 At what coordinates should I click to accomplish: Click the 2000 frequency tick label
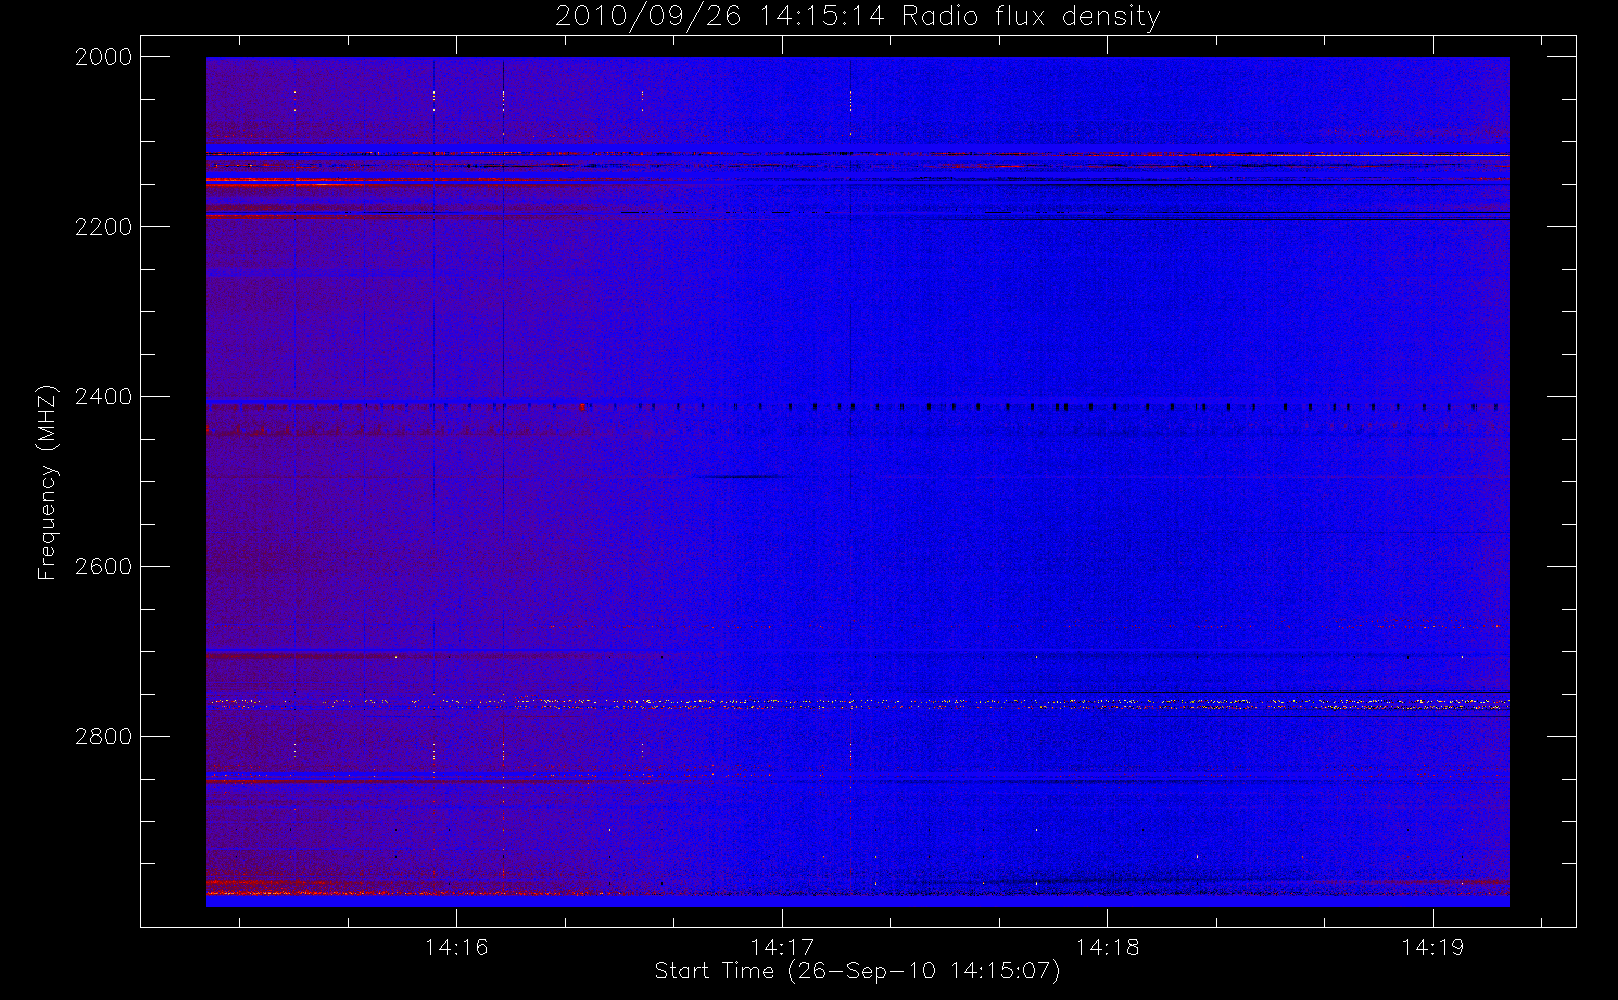pyautogui.click(x=104, y=57)
